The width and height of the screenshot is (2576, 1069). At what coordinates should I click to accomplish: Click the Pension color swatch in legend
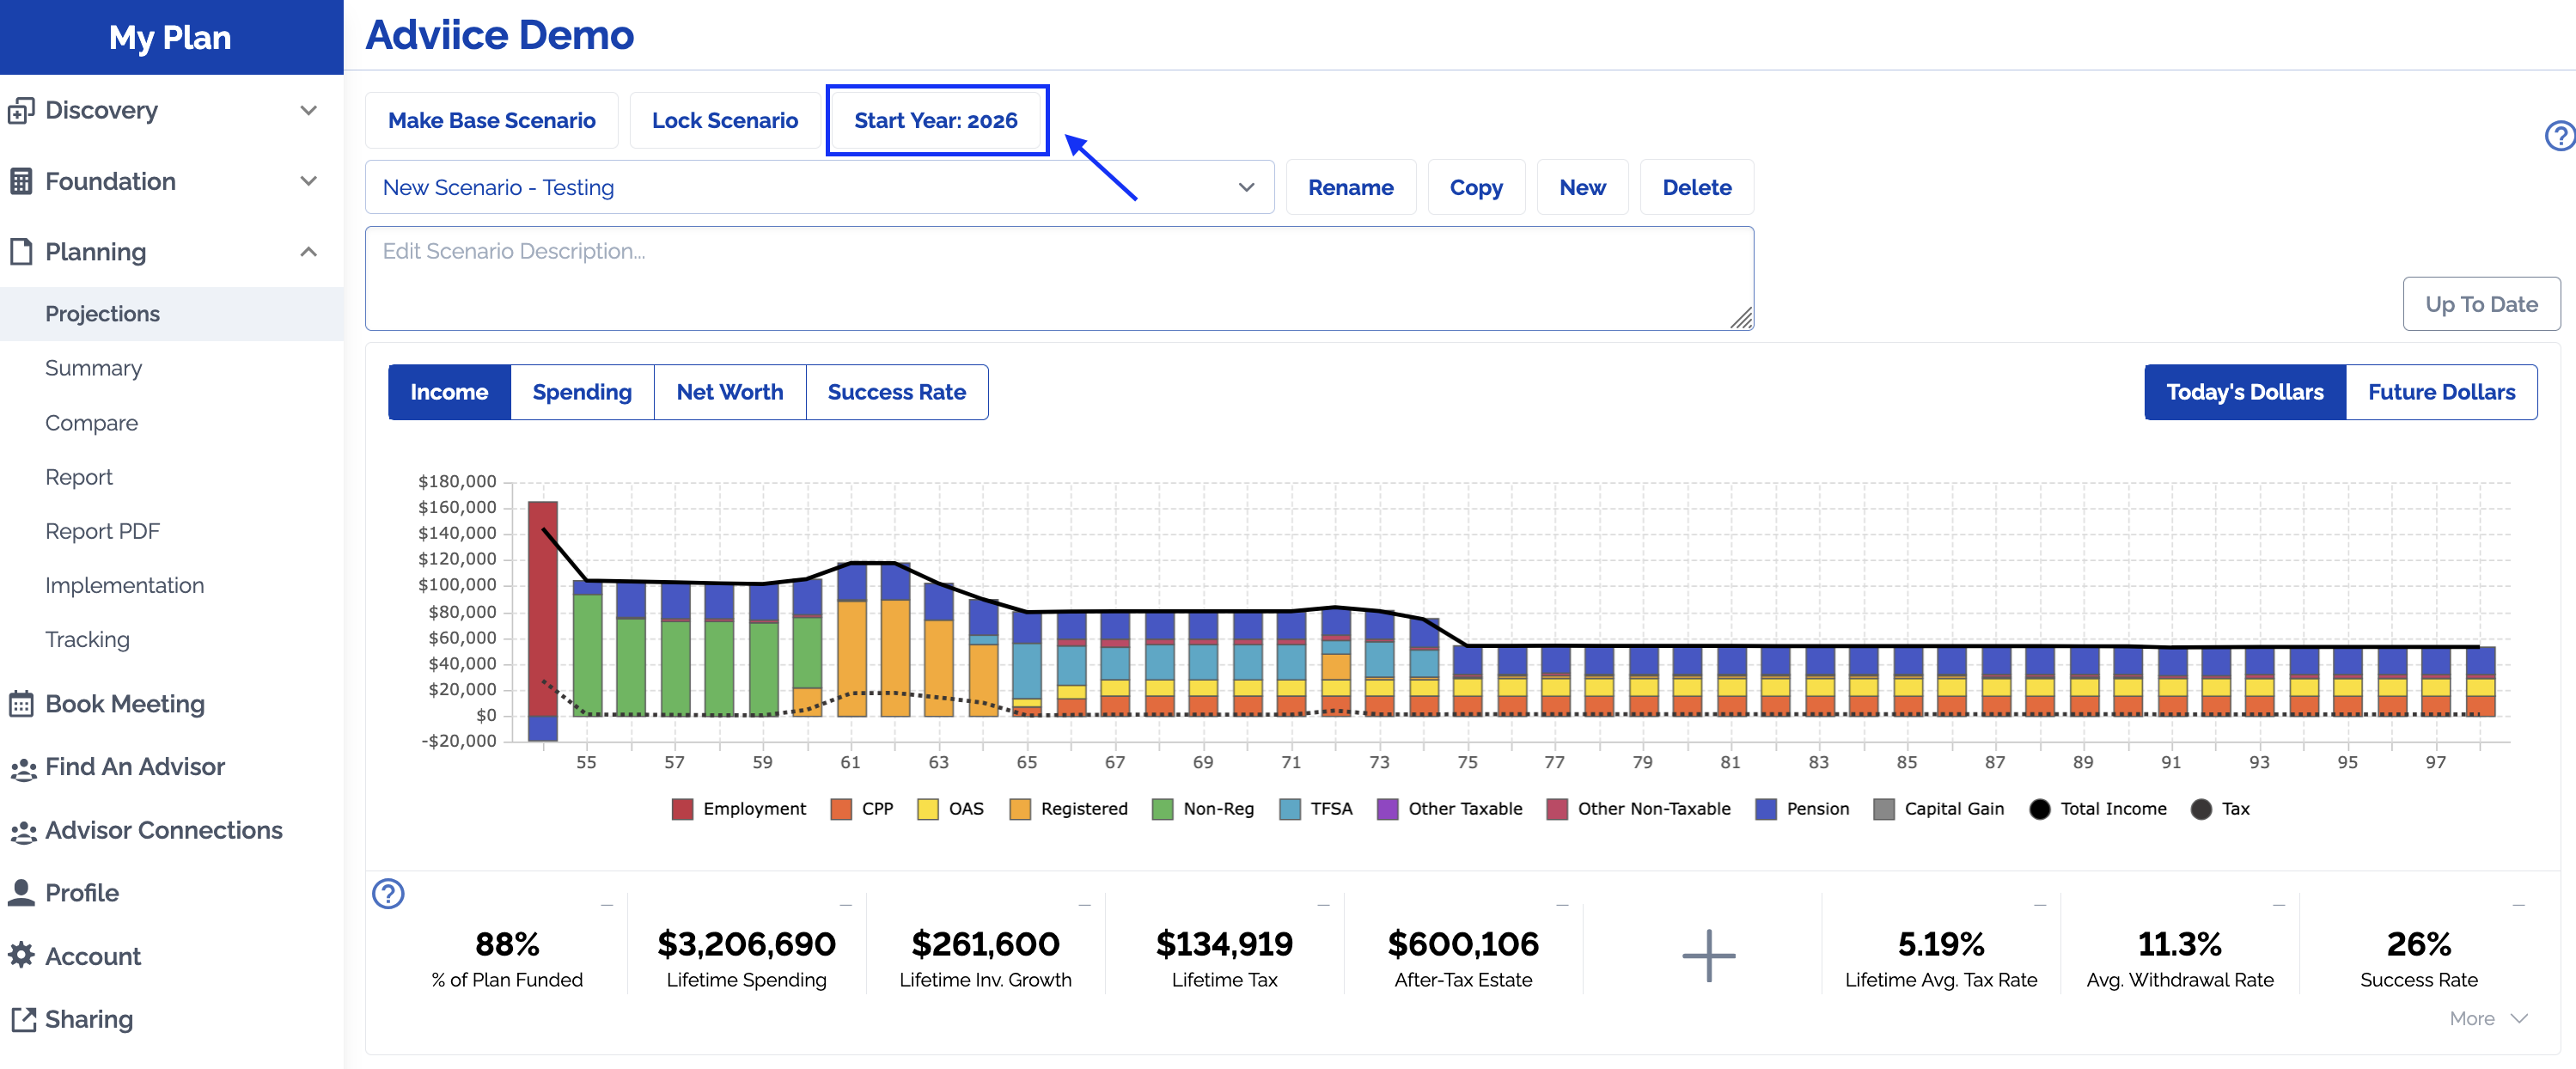(x=1766, y=809)
